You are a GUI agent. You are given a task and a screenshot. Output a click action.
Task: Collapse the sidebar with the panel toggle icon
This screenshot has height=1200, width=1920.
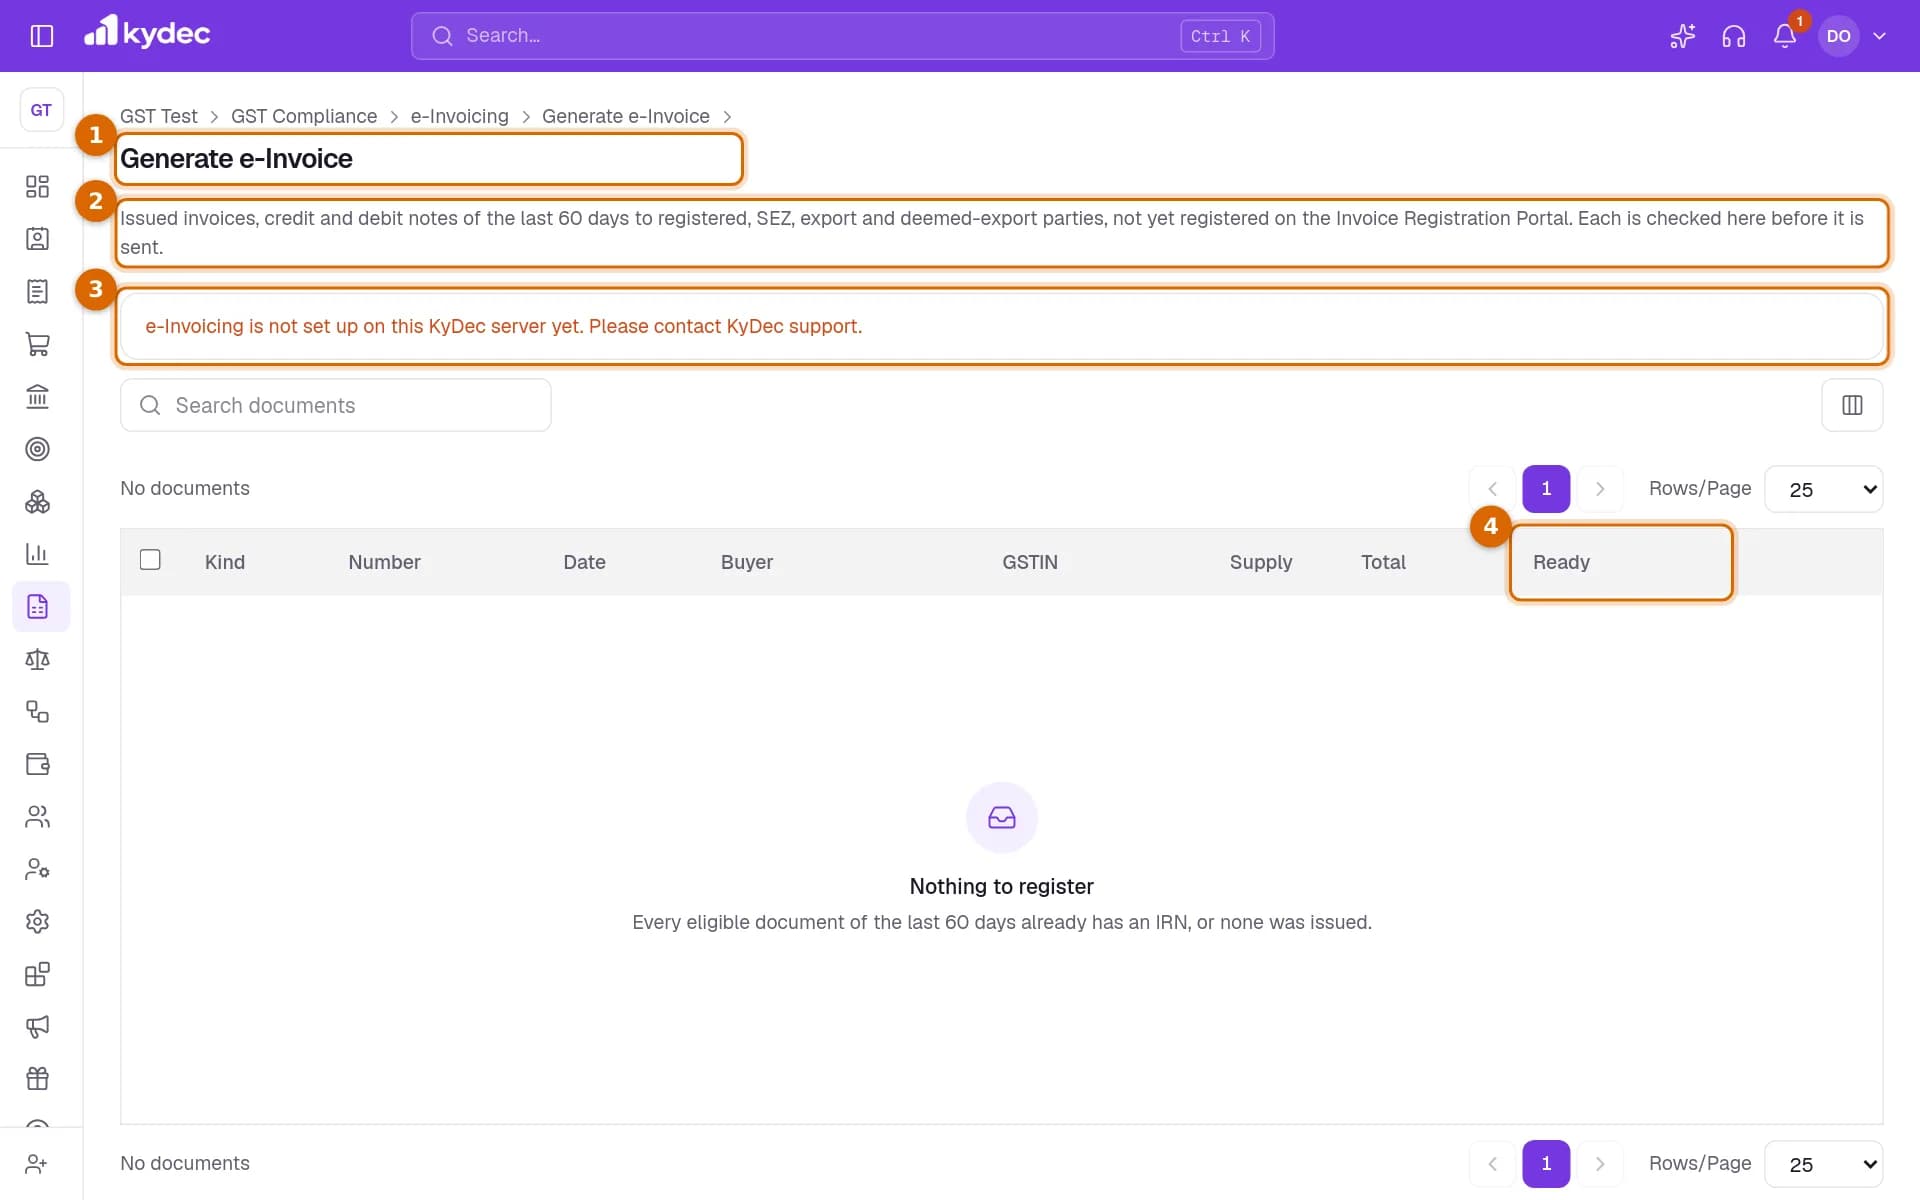[41, 36]
